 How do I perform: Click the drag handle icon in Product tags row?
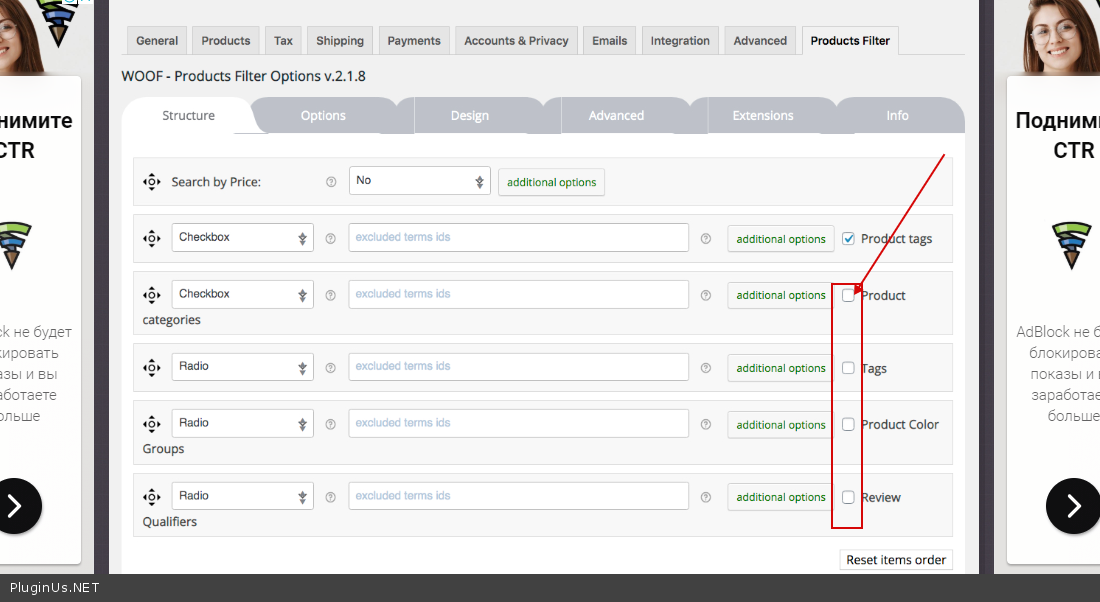click(x=151, y=239)
